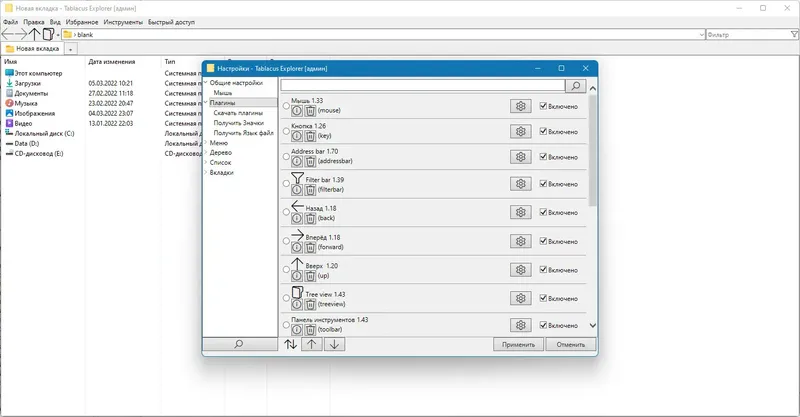Click the Отменить button
The width and height of the screenshot is (800, 417).
[570, 345]
